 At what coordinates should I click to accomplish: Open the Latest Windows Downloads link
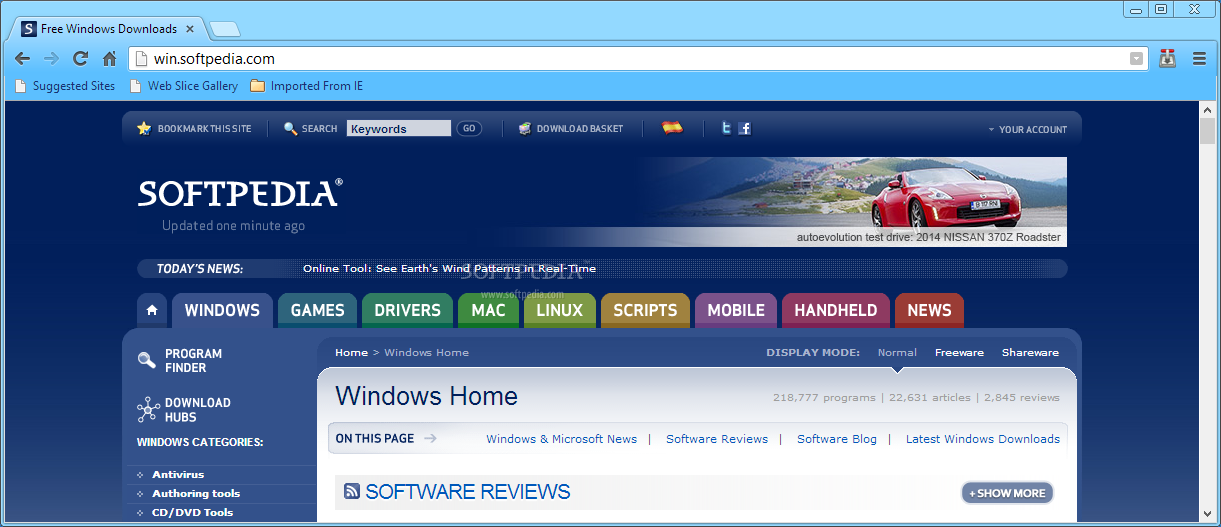point(983,439)
